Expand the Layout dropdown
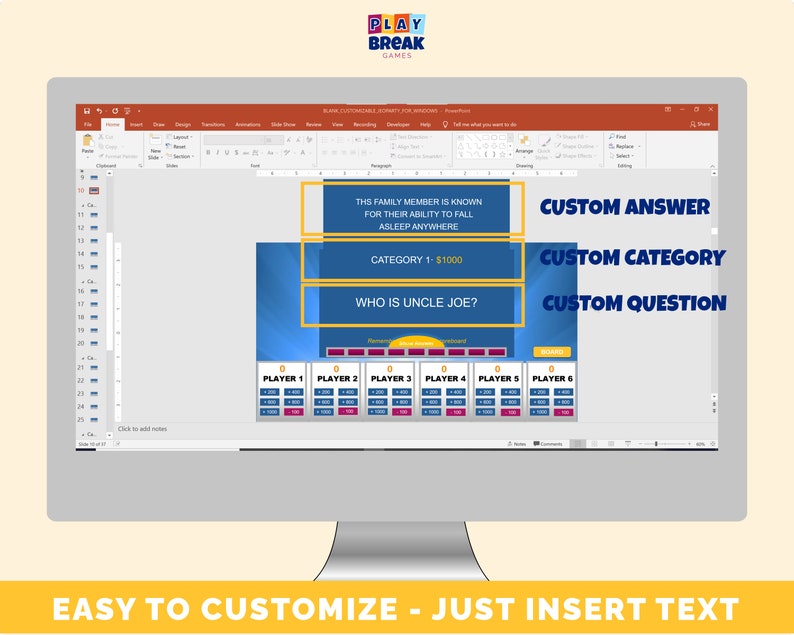Image resolution: width=794 pixels, height=635 pixels. [x=180, y=137]
